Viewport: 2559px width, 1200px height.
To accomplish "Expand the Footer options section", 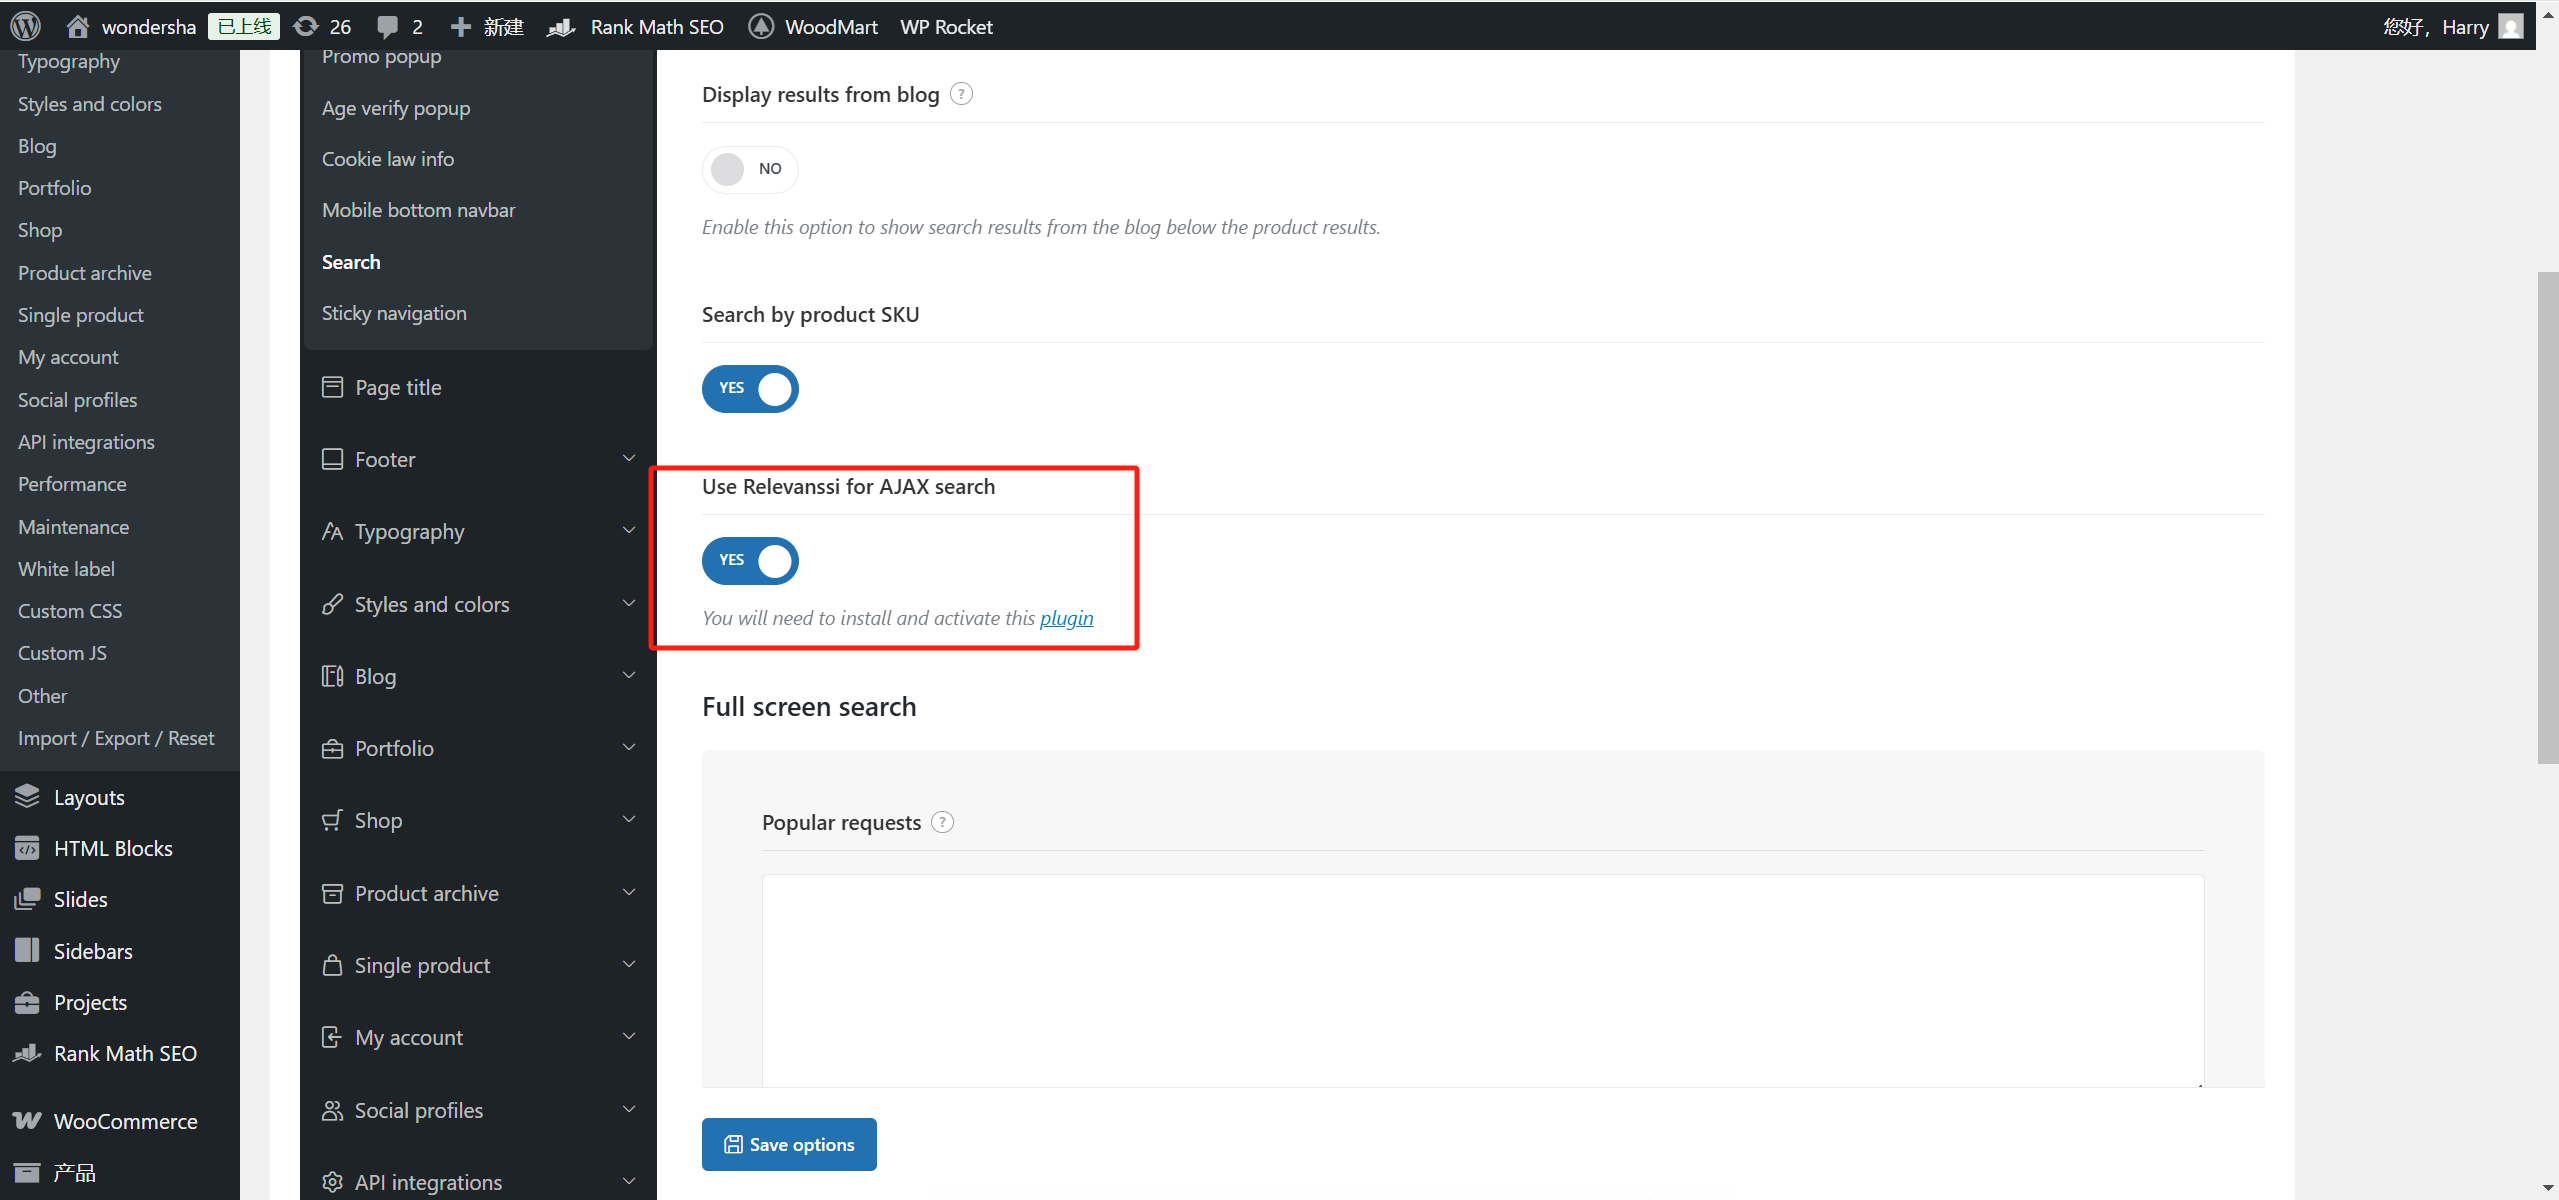I will pyautogui.click(x=478, y=459).
